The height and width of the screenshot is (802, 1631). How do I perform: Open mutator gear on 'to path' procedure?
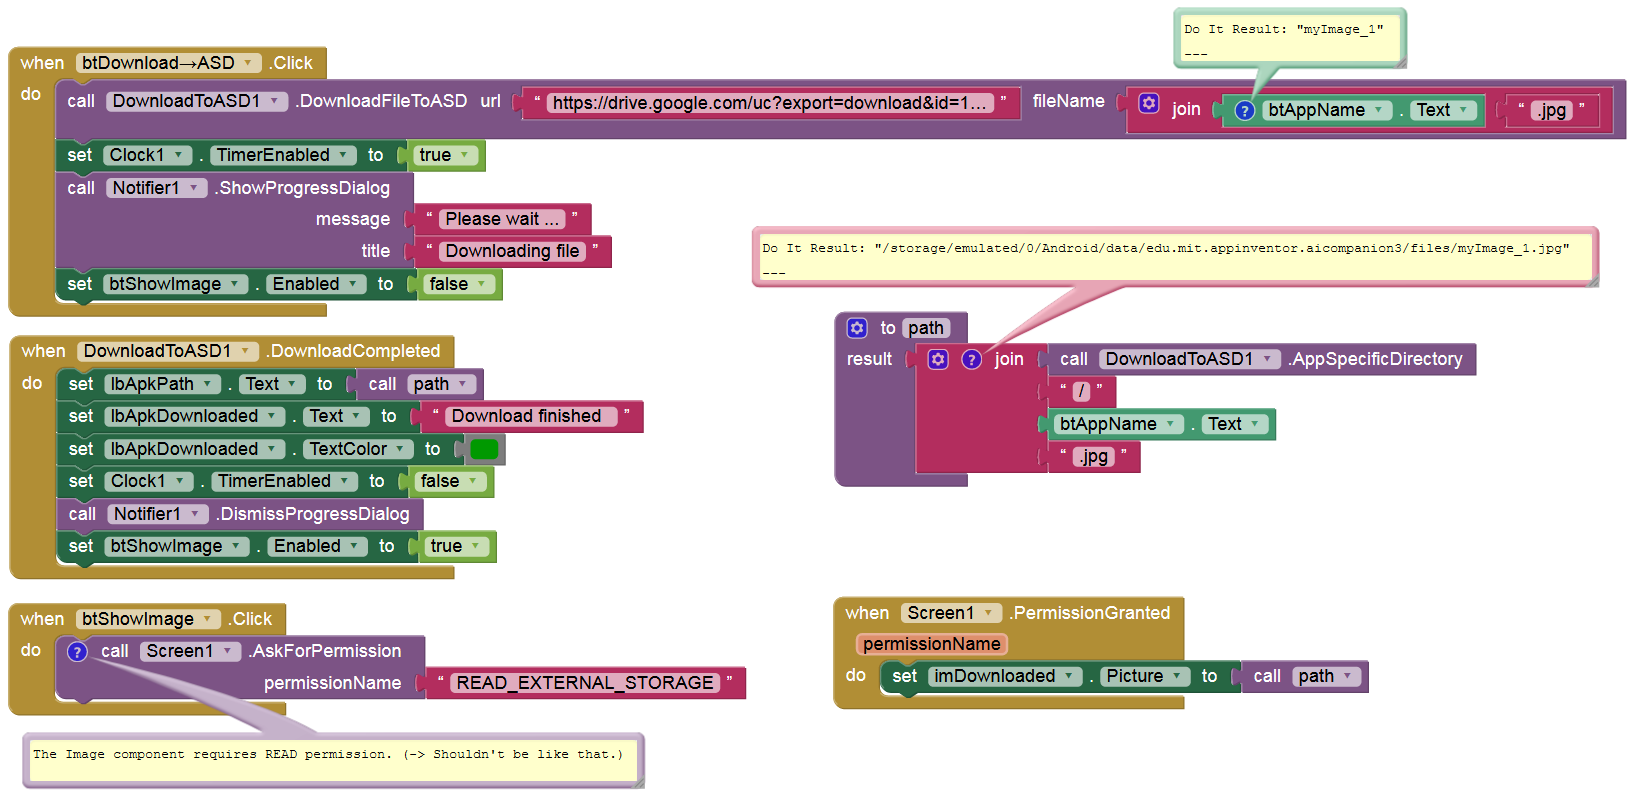857,328
